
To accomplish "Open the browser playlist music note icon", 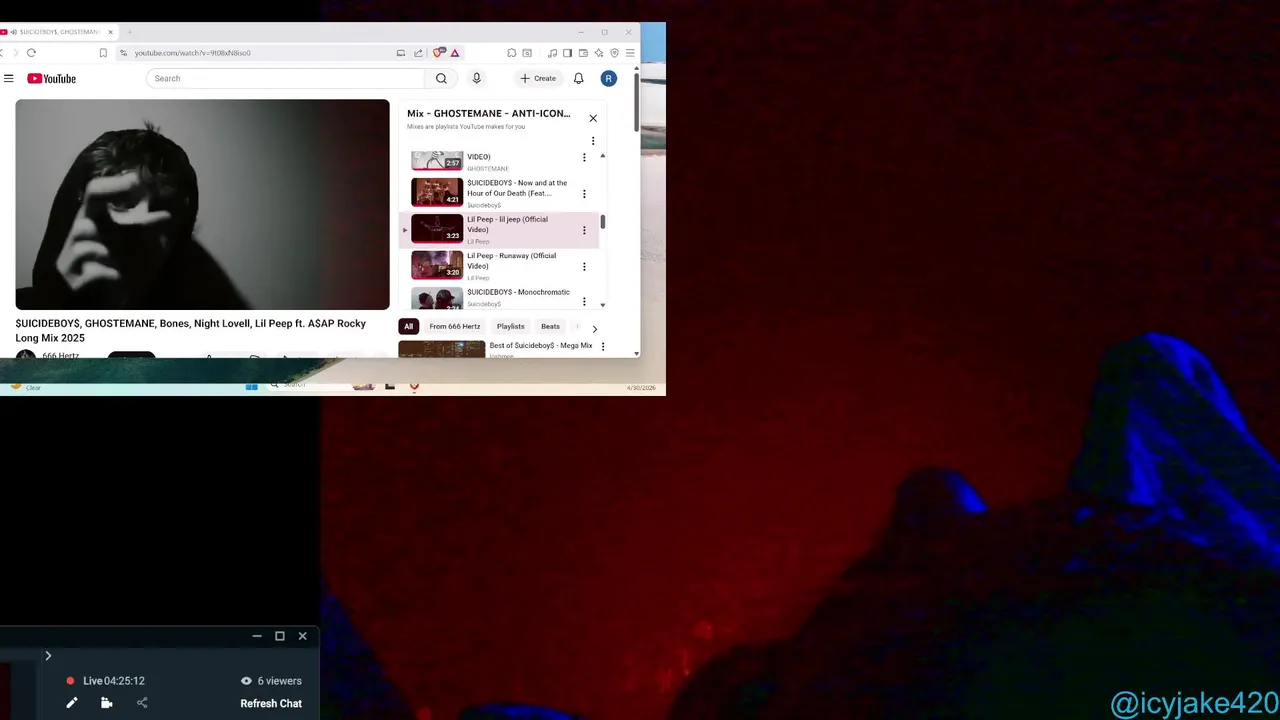I will click(x=552, y=53).
